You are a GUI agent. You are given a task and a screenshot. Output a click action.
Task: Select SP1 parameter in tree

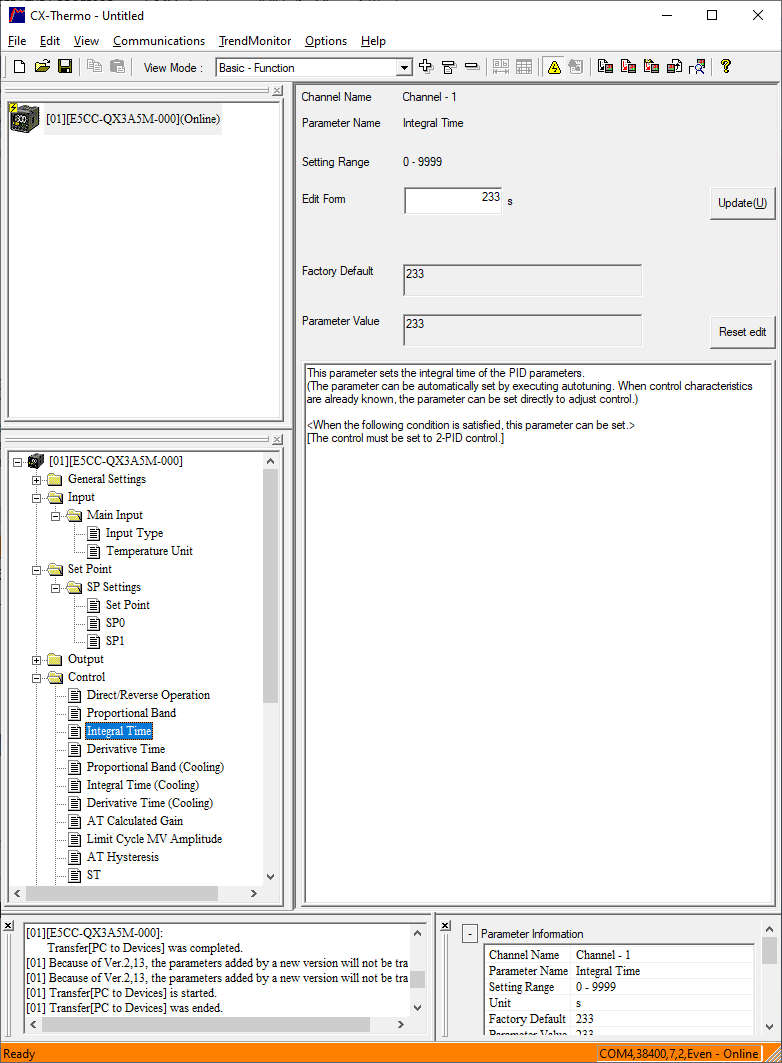[115, 641]
